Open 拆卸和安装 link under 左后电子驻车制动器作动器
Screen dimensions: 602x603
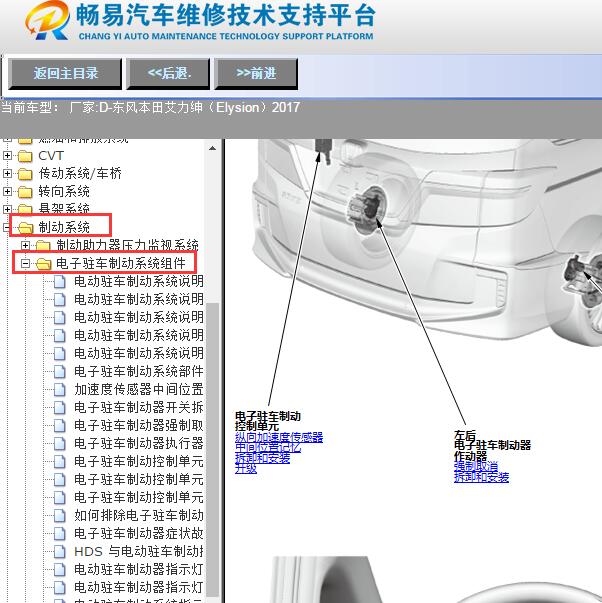(481, 477)
